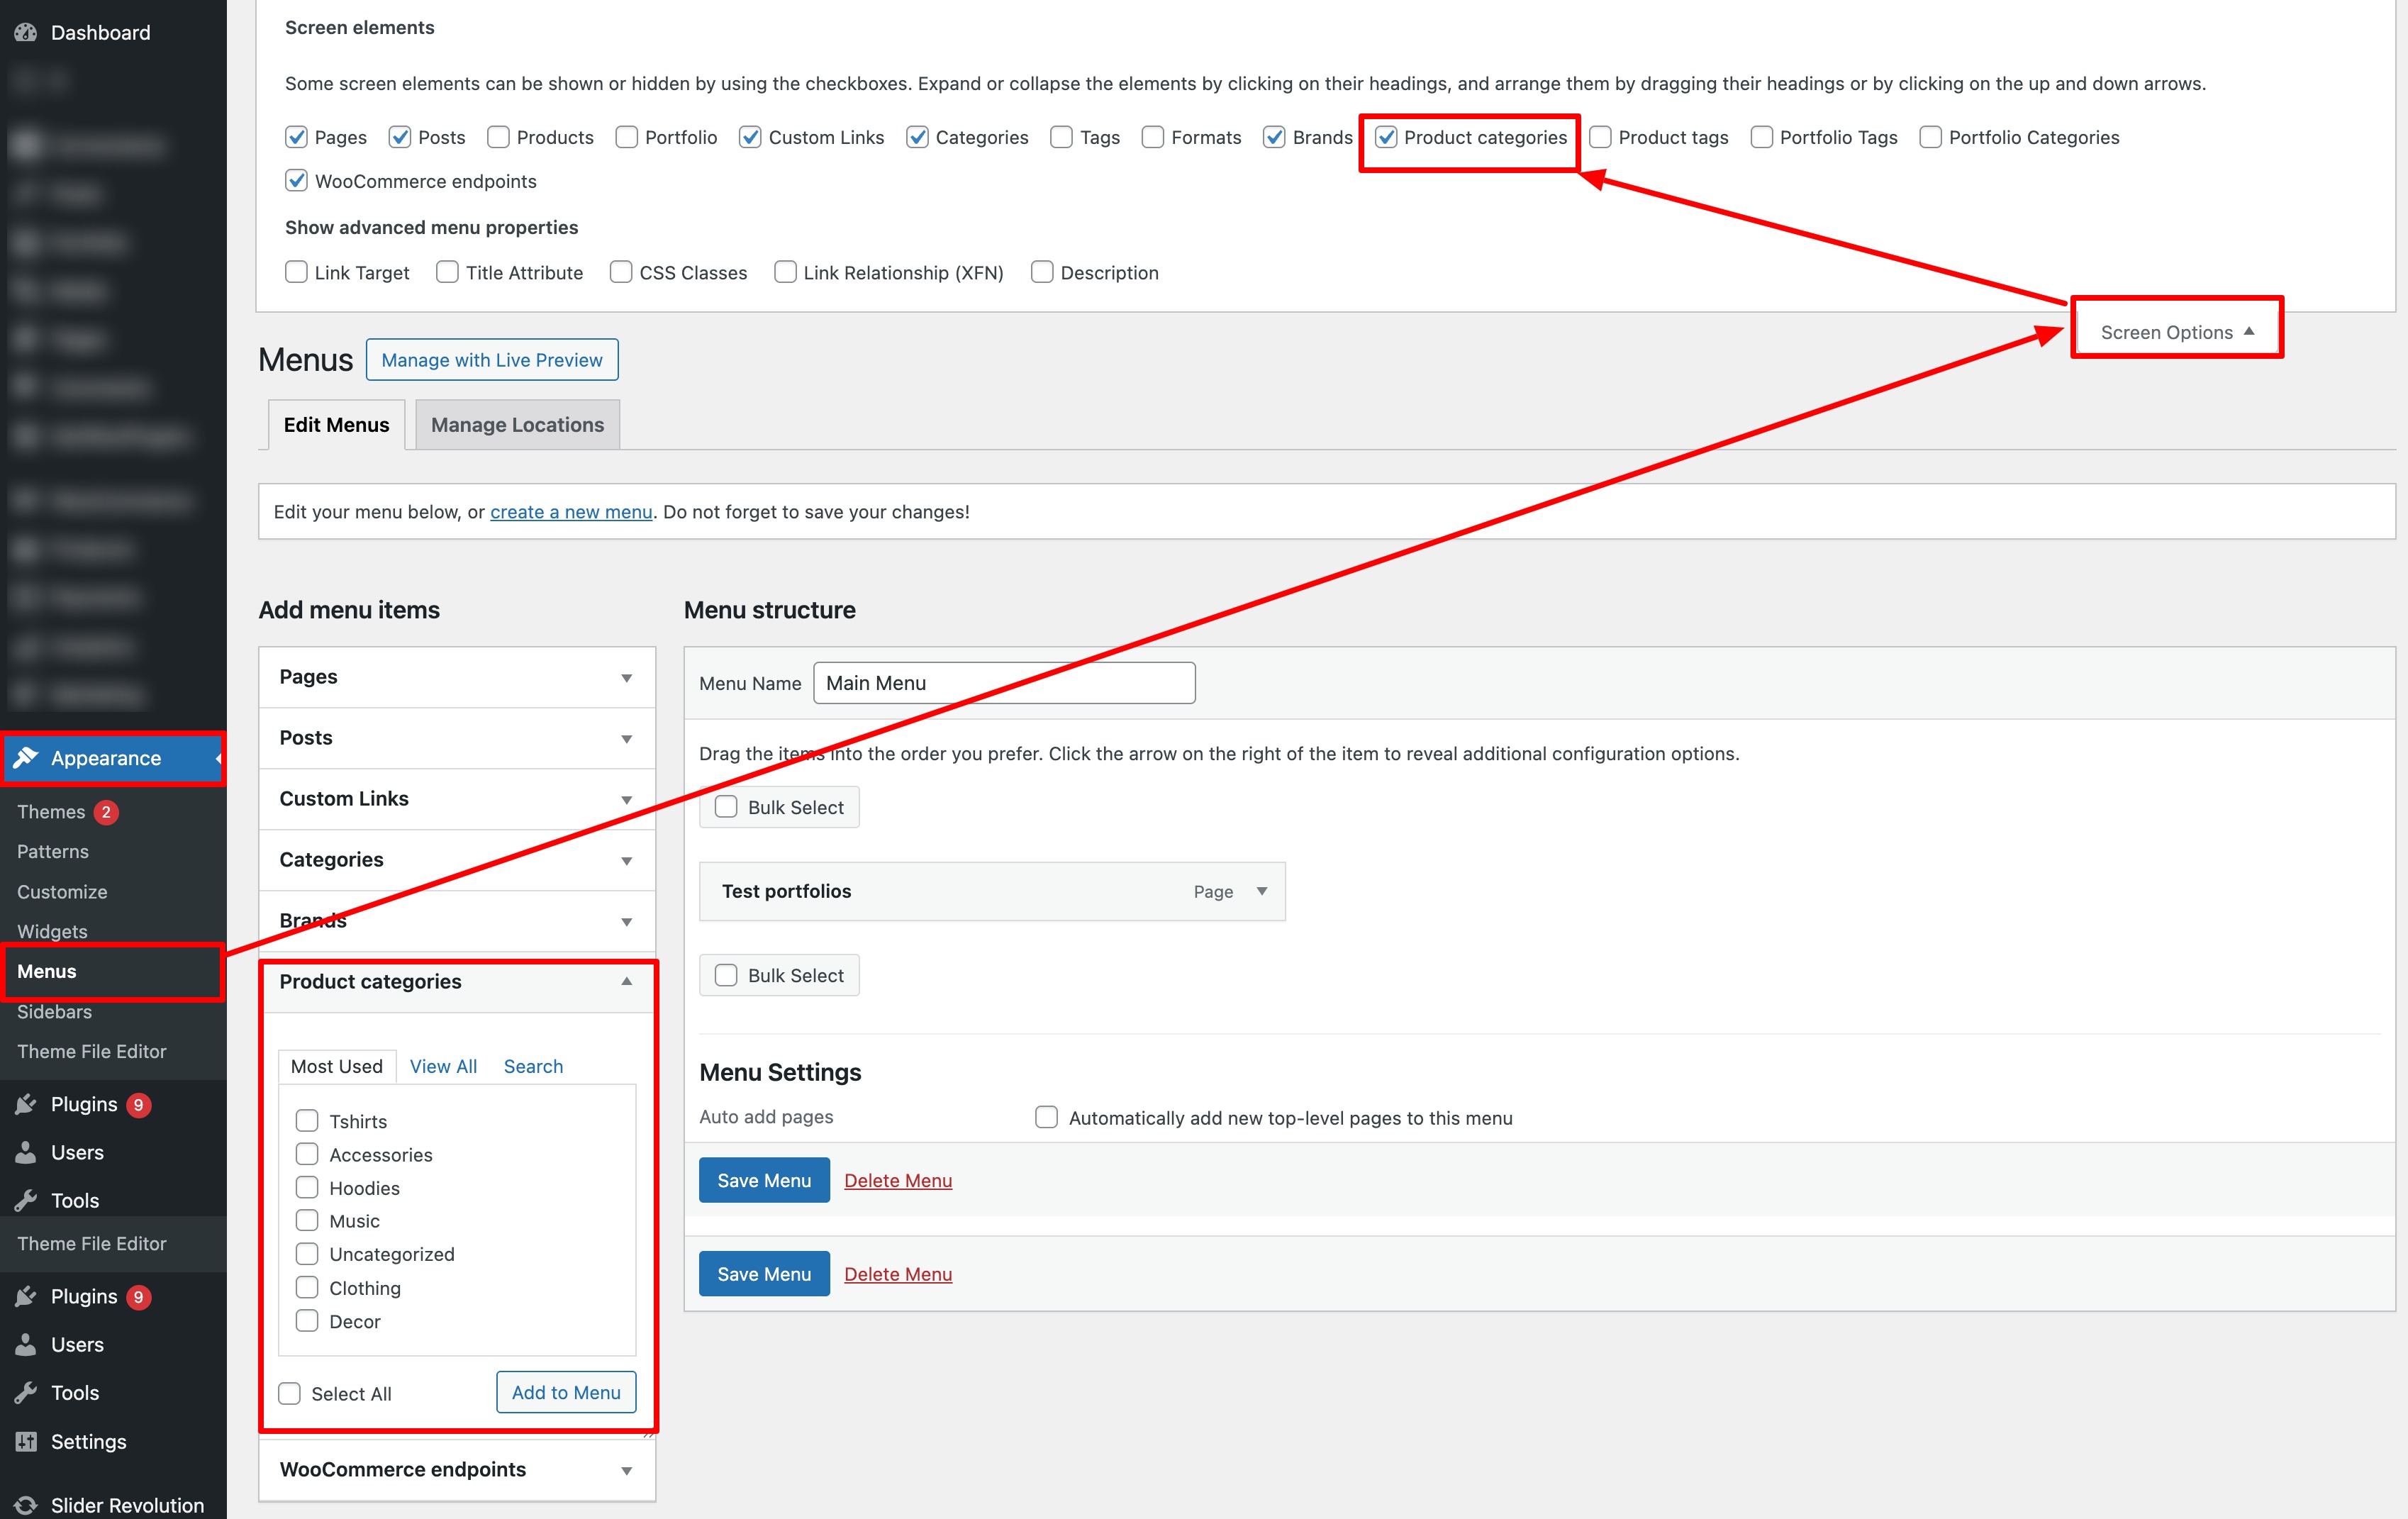Uncheck the Custom Links screen element
The image size is (2408, 1519).
[x=750, y=137]
